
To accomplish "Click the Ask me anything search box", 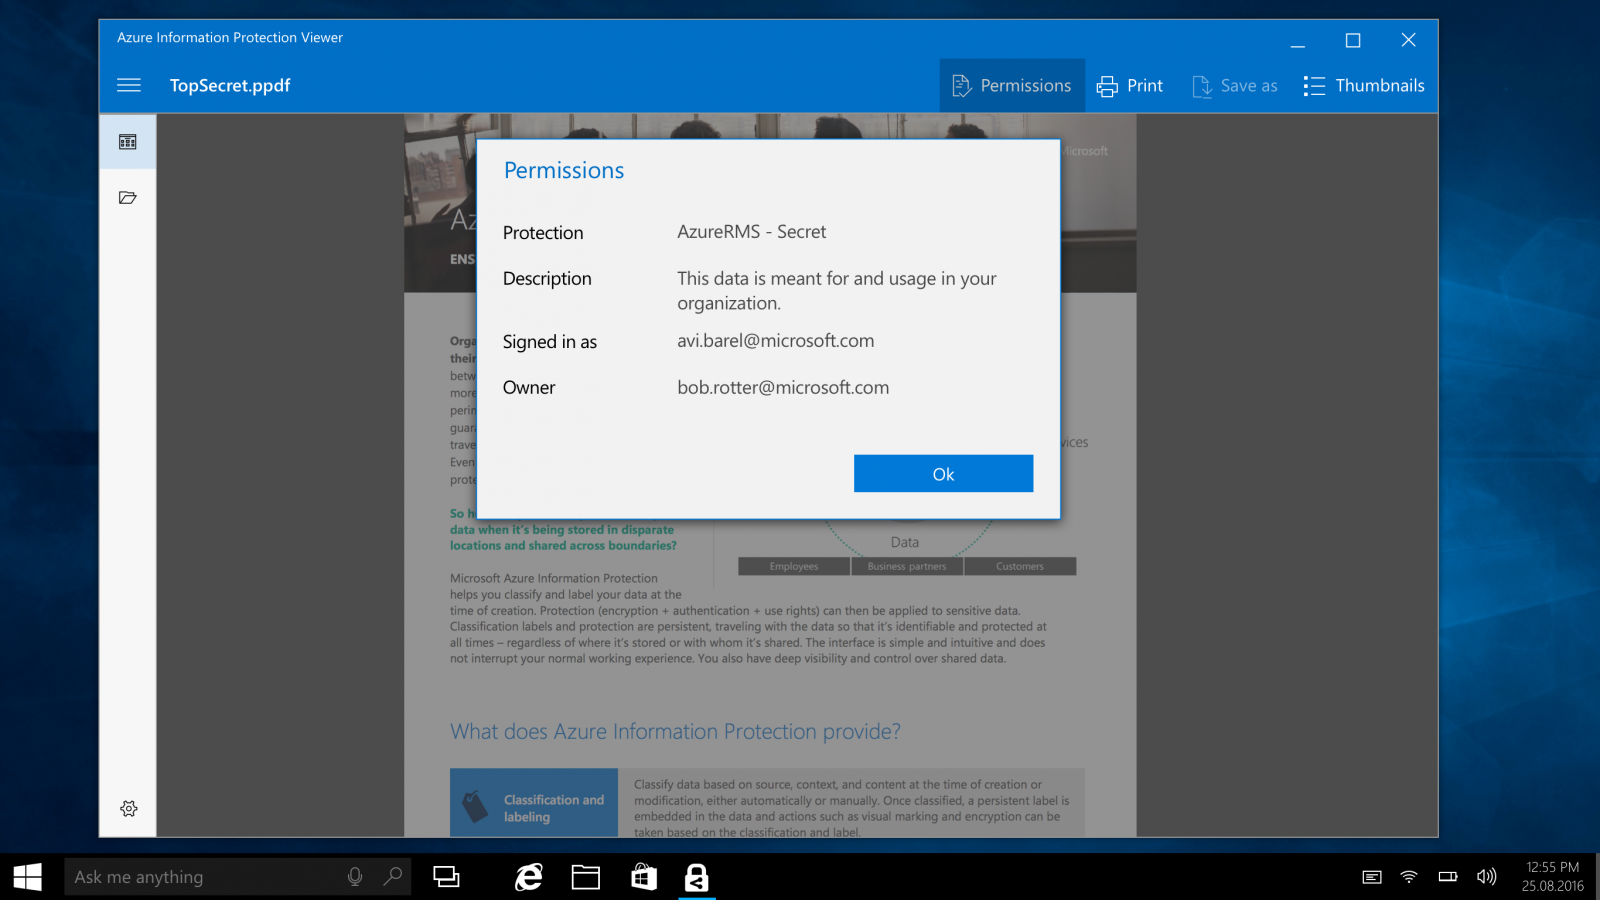I will [200, 876].
